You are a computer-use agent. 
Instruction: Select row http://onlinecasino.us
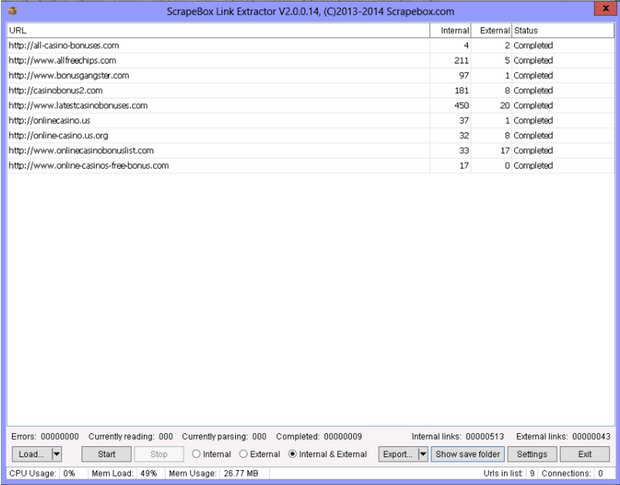click(x=310, y=121)
